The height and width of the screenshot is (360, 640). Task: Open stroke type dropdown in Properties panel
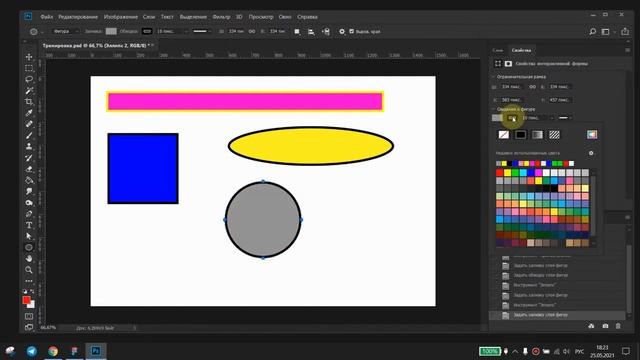click(x=565, y=118)
